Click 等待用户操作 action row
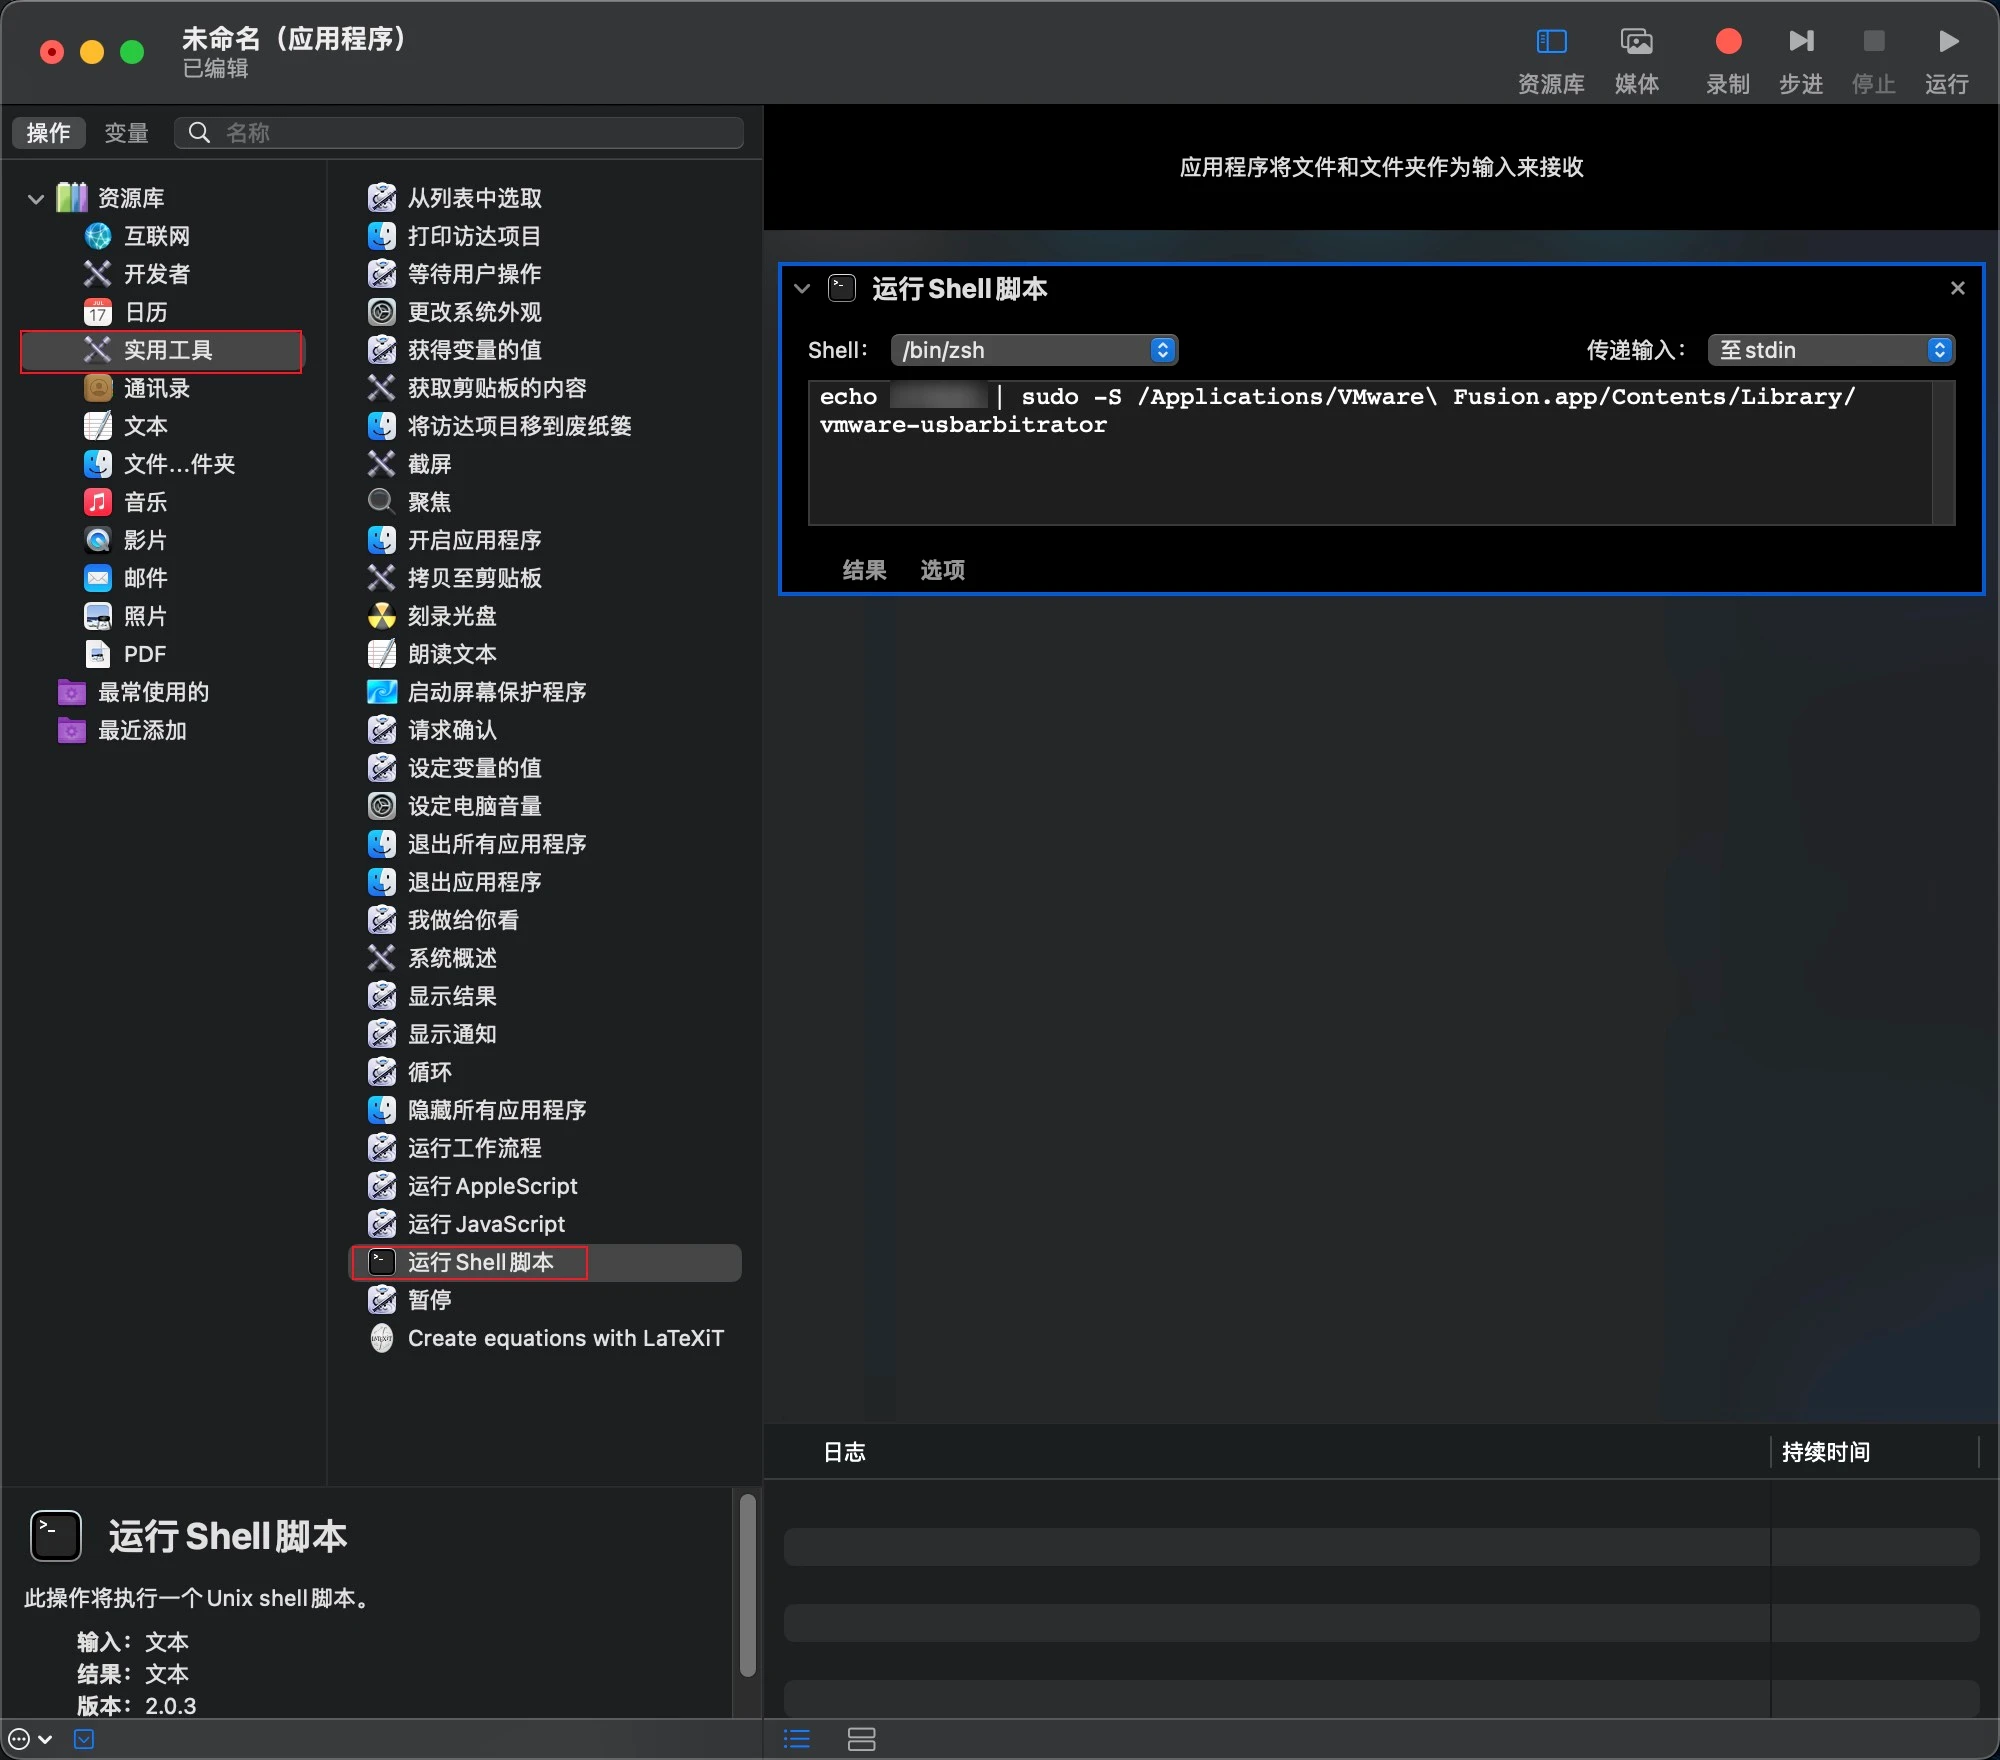 (x=546, y=274)
